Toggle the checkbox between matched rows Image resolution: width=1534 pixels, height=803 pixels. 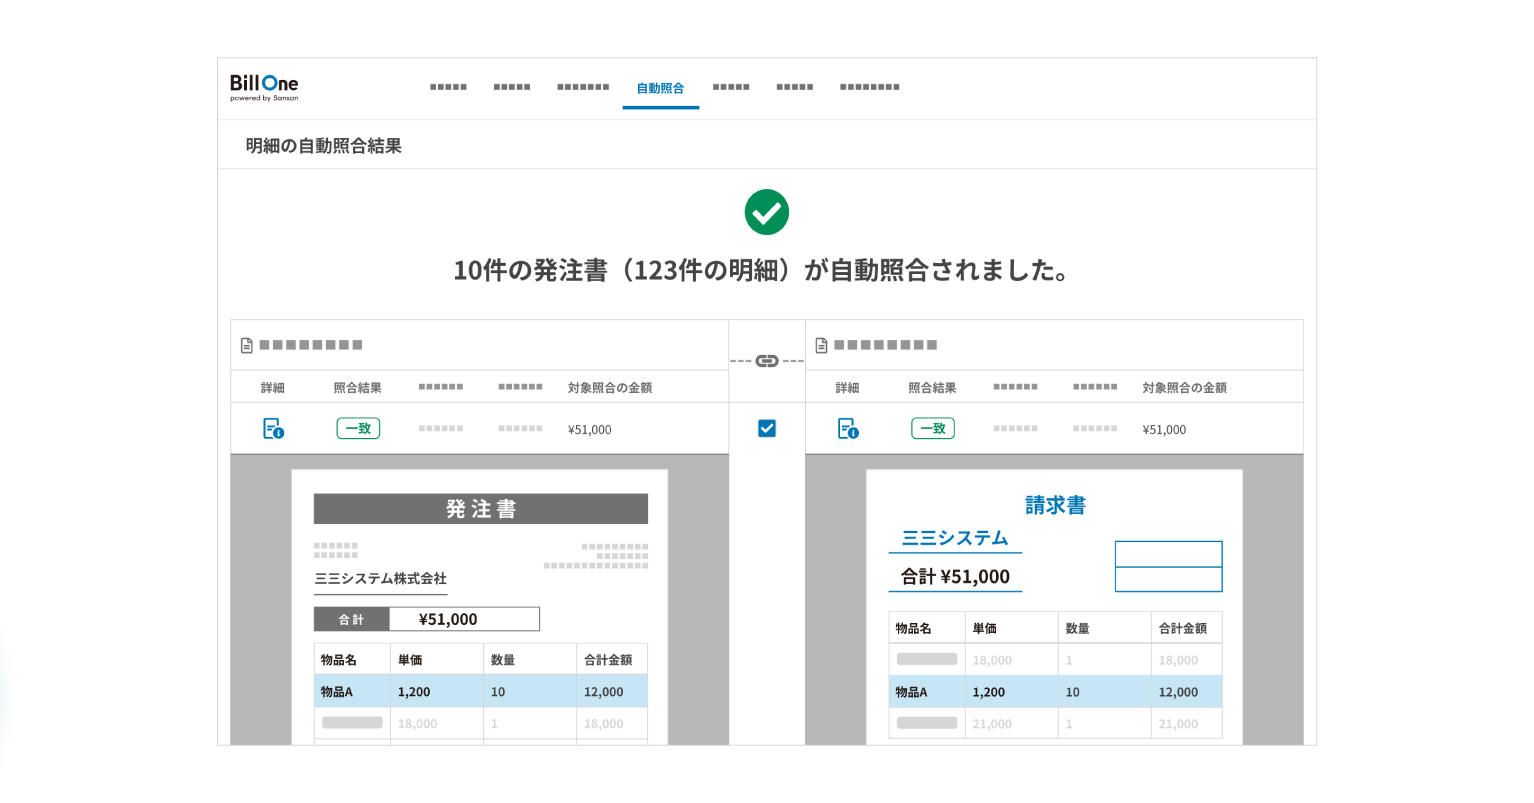click(767, 428)
